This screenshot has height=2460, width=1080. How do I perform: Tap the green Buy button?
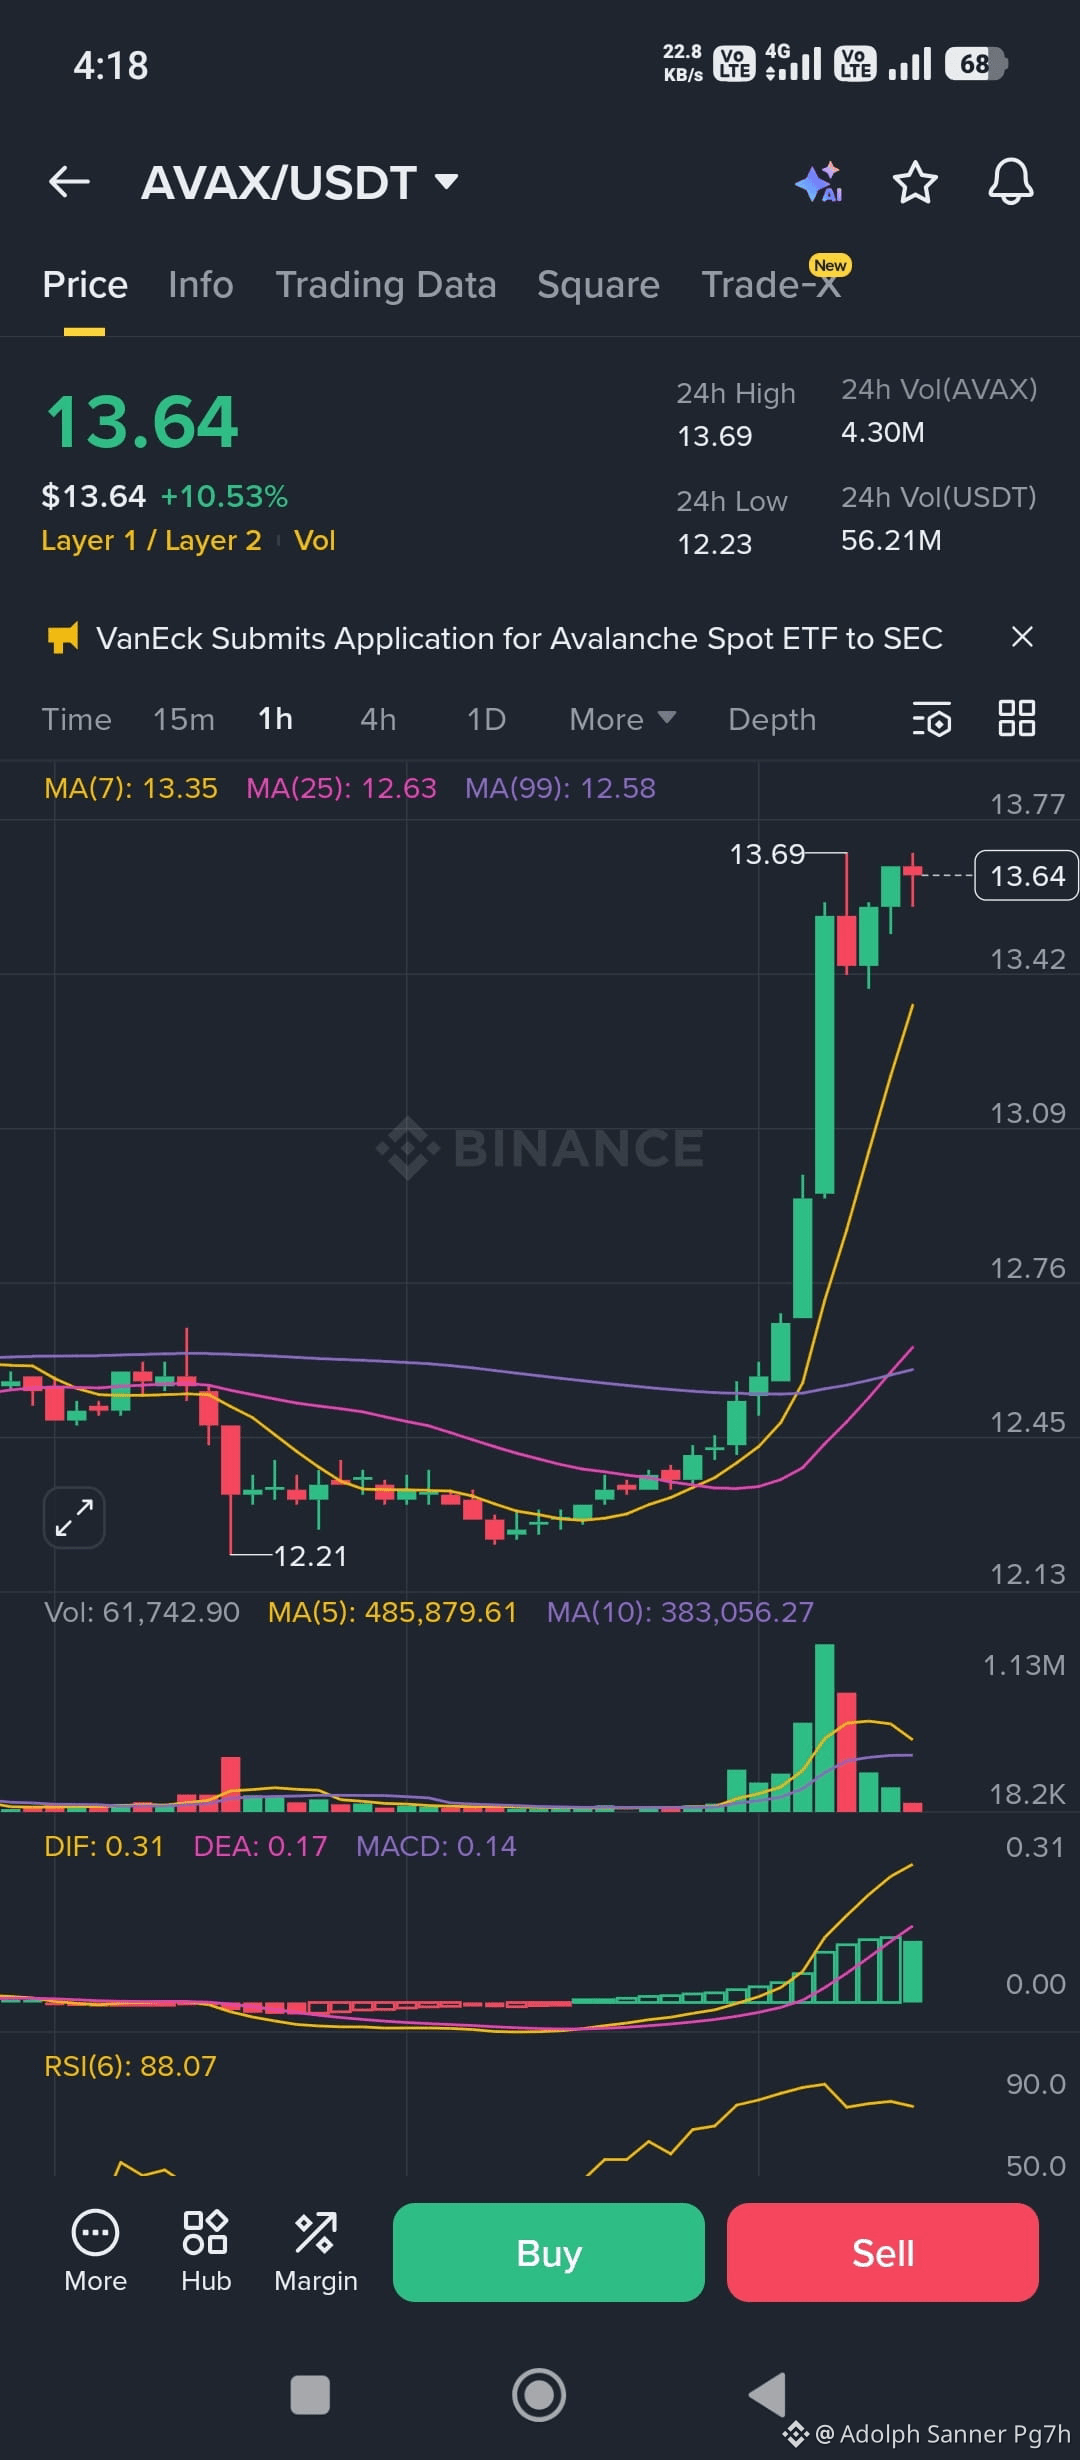pos(549,2252)
